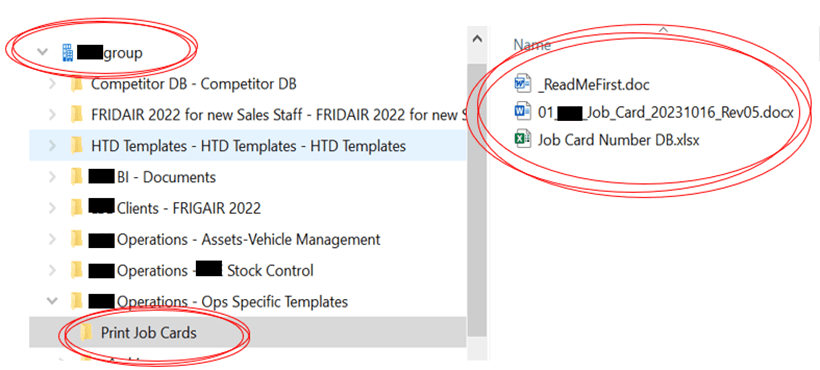Screen dimensions: 820x370
Task: Click the Stock Control folder icon
Action: pos(77,271)
